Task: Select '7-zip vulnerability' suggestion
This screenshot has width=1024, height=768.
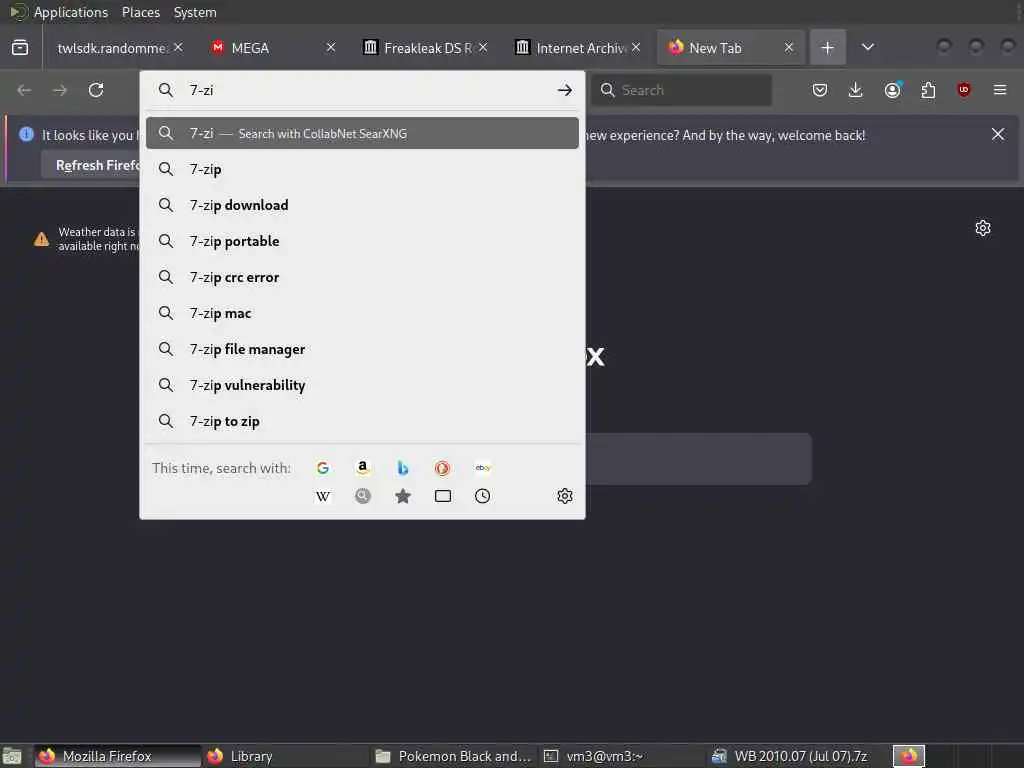Action: tap(362, 385)
